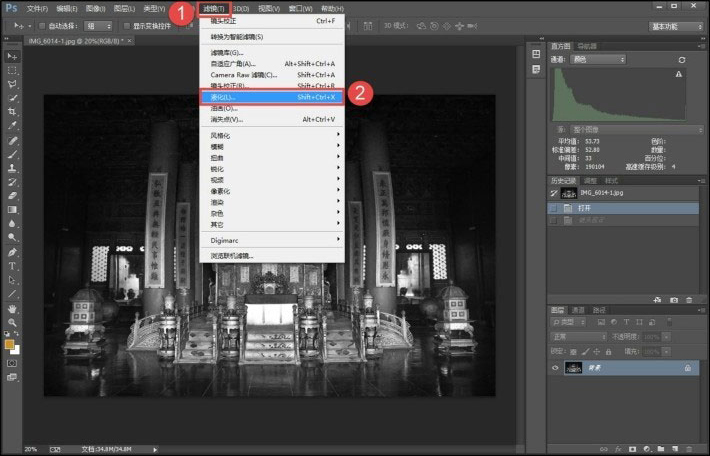Open the 图像(I) menu in the menu bar
The height and width of the screenshot is (456, 710).
pyautogui.click(x=96, y=8)
